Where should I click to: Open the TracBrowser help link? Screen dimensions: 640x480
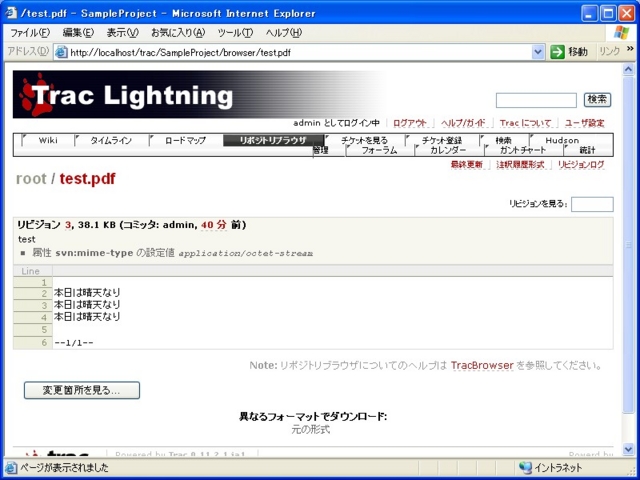pyautogui.click(x=482, y=365)
